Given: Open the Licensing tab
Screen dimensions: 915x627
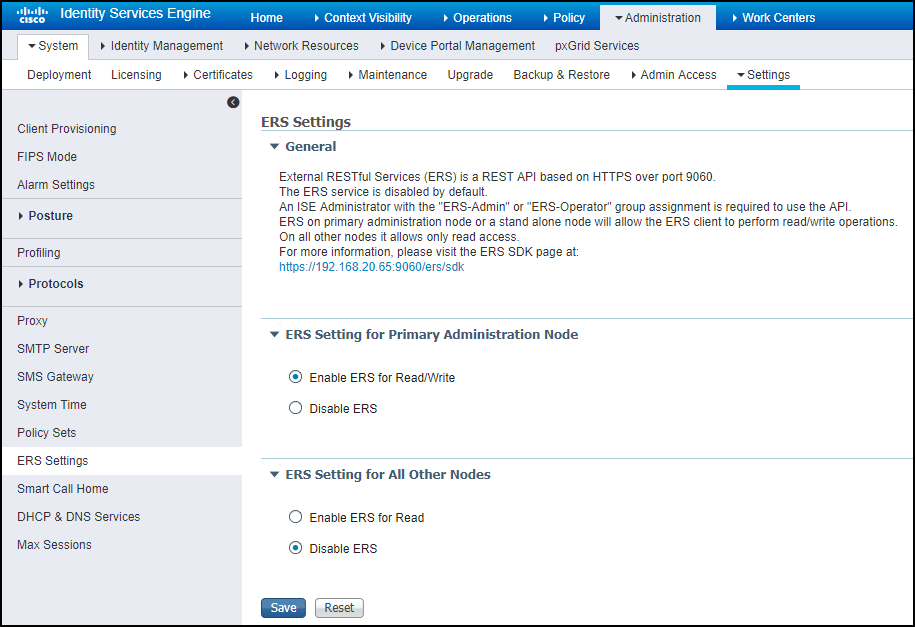Looking at the screenshot, I should (136, 75).
